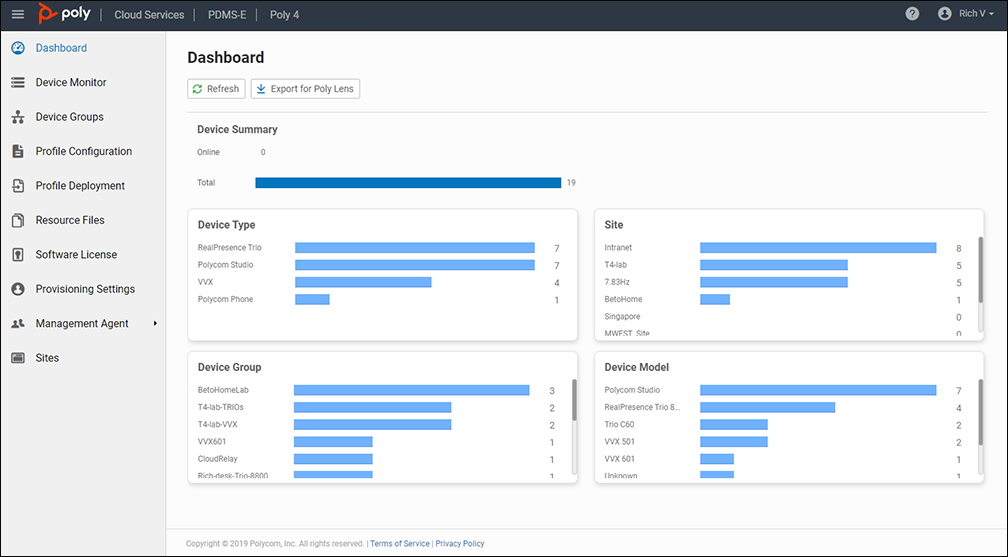This screenshot has width=1008, height=557.
Task: Click the Profile Configuration document icon
Action: (x=18, y=151)
